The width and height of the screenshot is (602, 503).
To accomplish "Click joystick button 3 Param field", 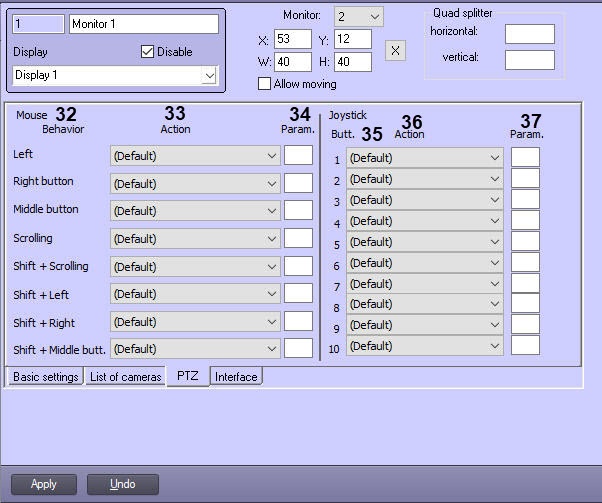I will 525,199.
